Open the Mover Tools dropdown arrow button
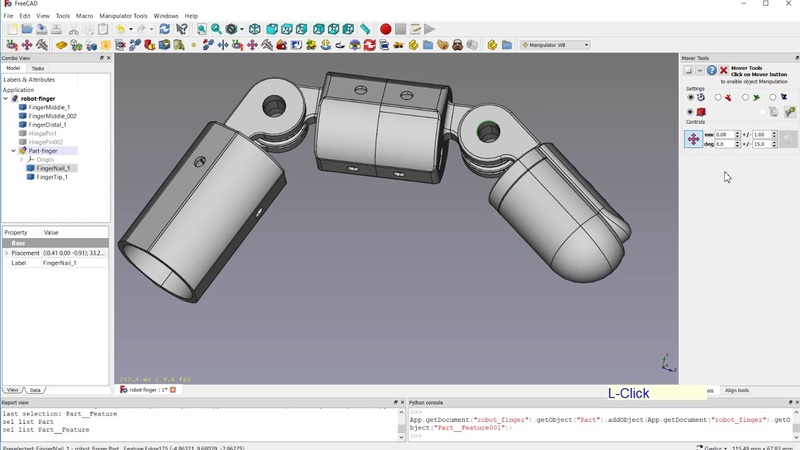800x450 pixels. click(x=699, y=70)
